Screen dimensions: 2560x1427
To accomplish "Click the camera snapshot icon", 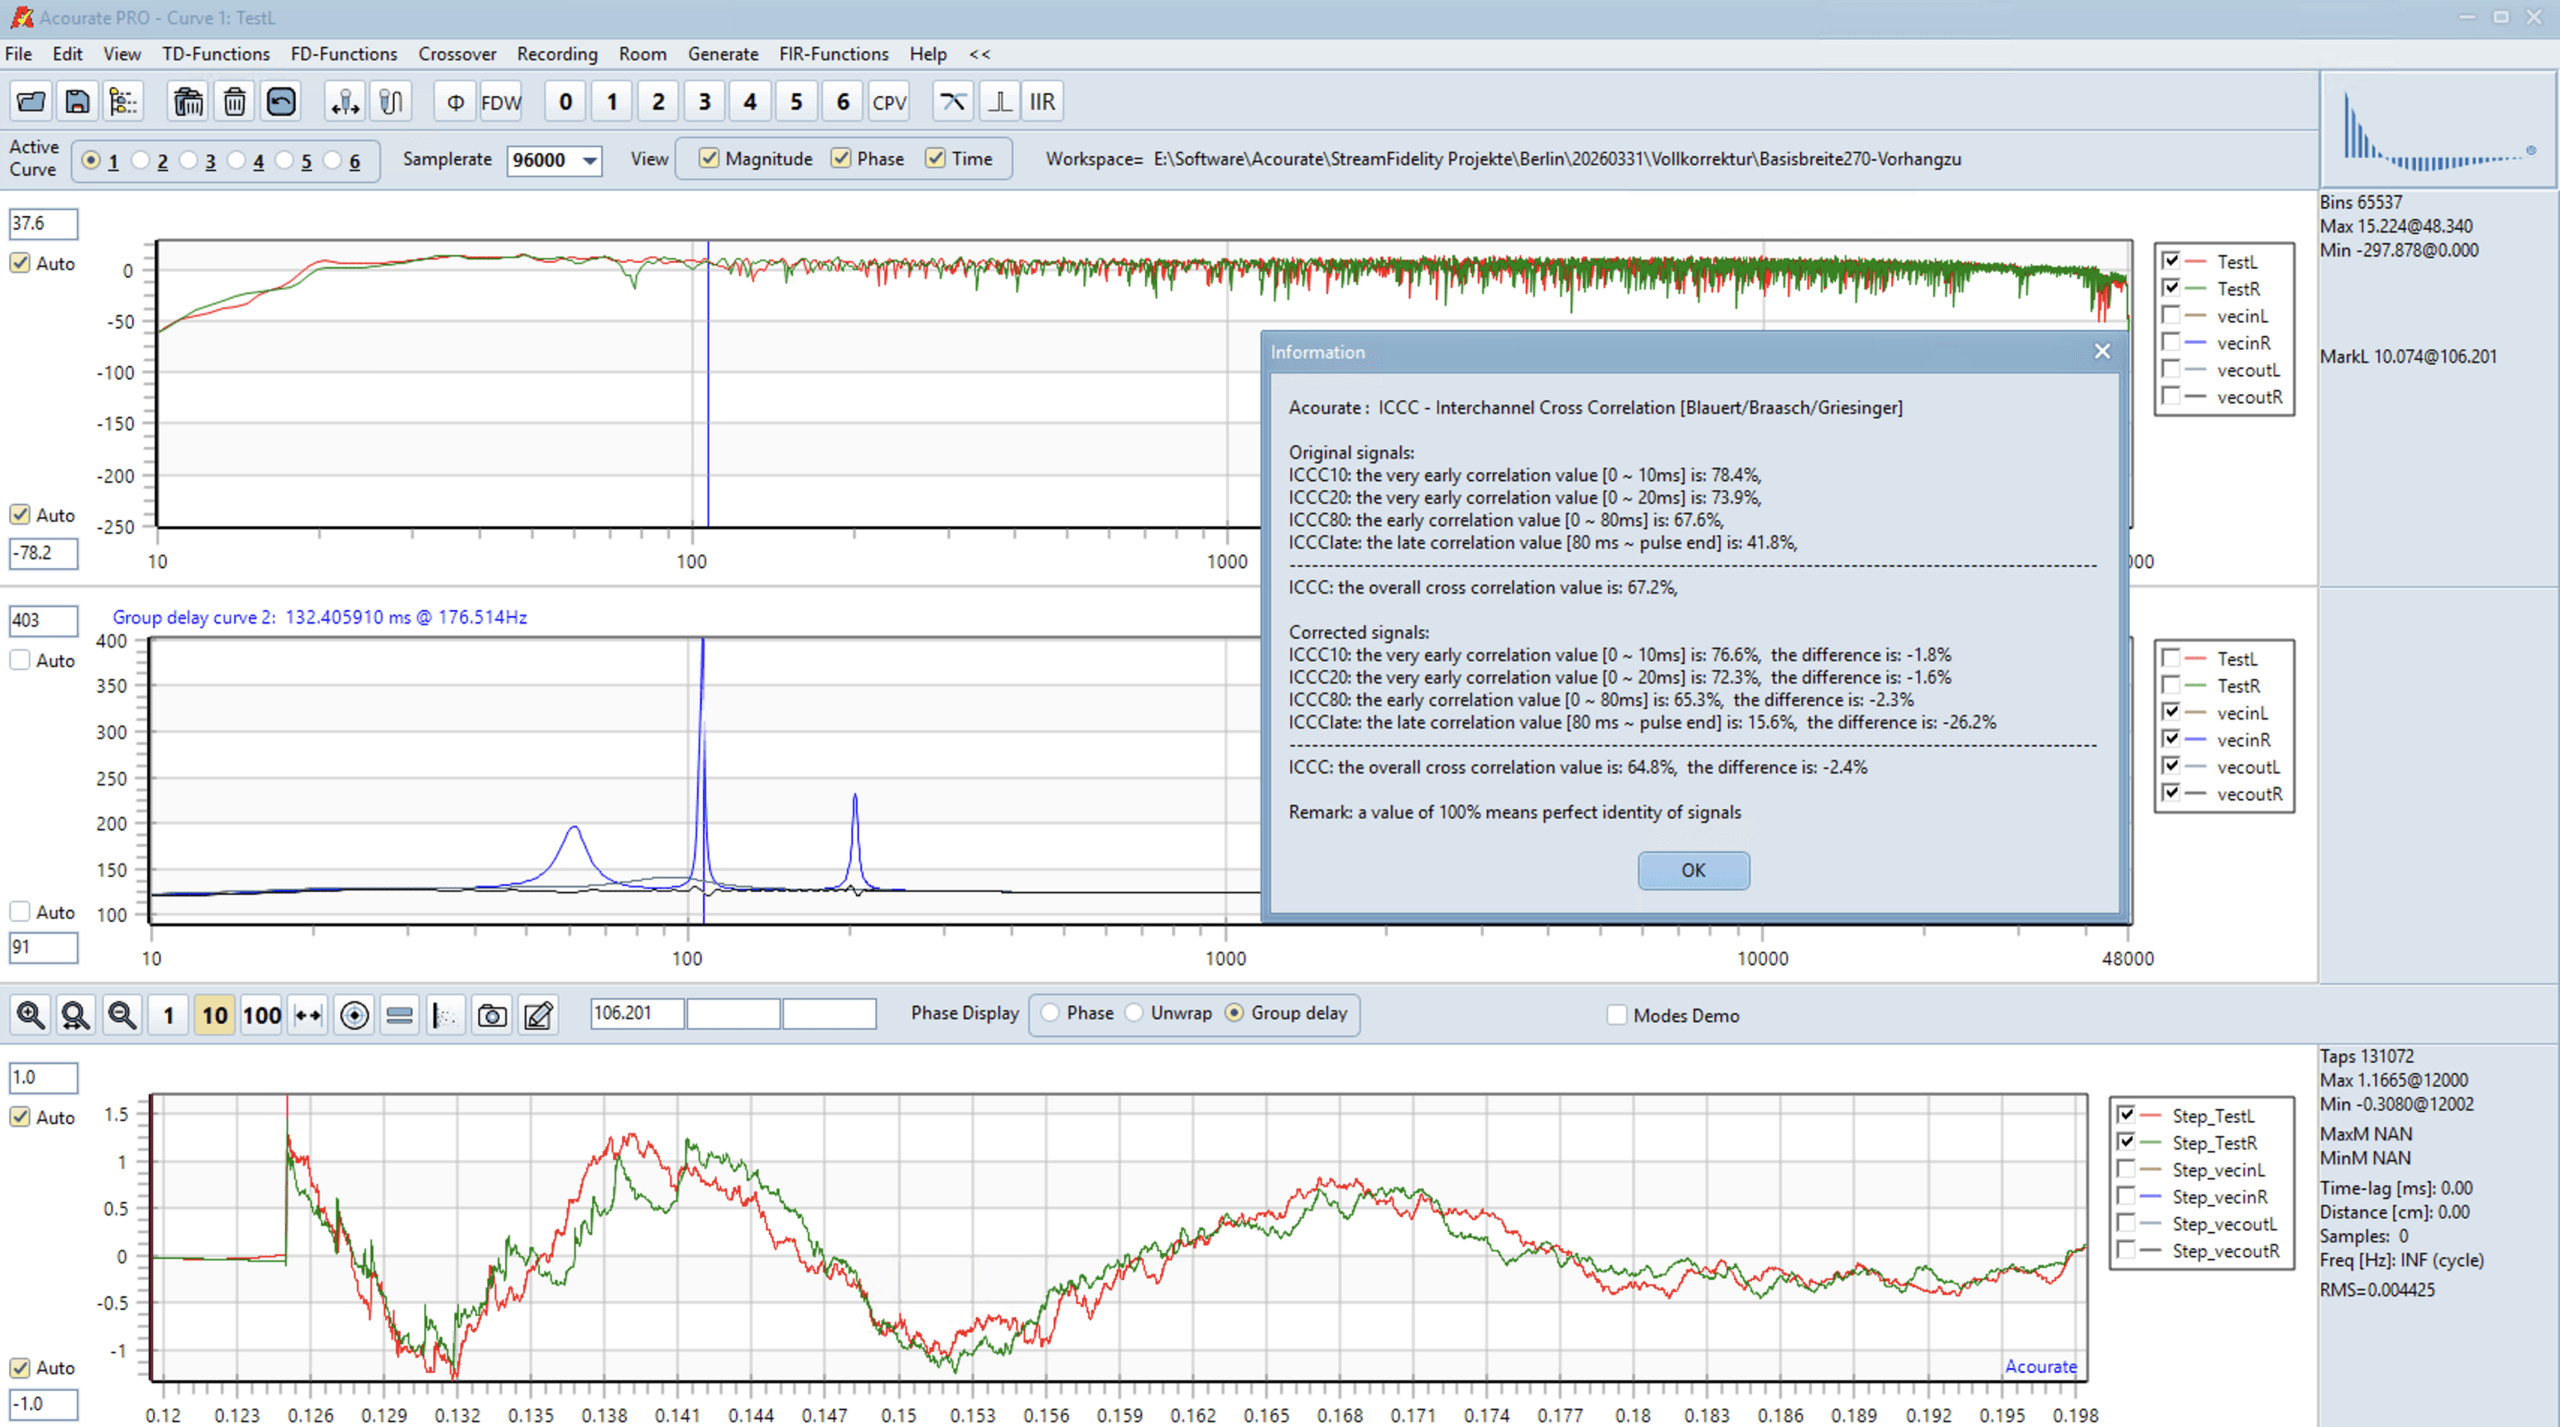I will [x=491, y=1015].
